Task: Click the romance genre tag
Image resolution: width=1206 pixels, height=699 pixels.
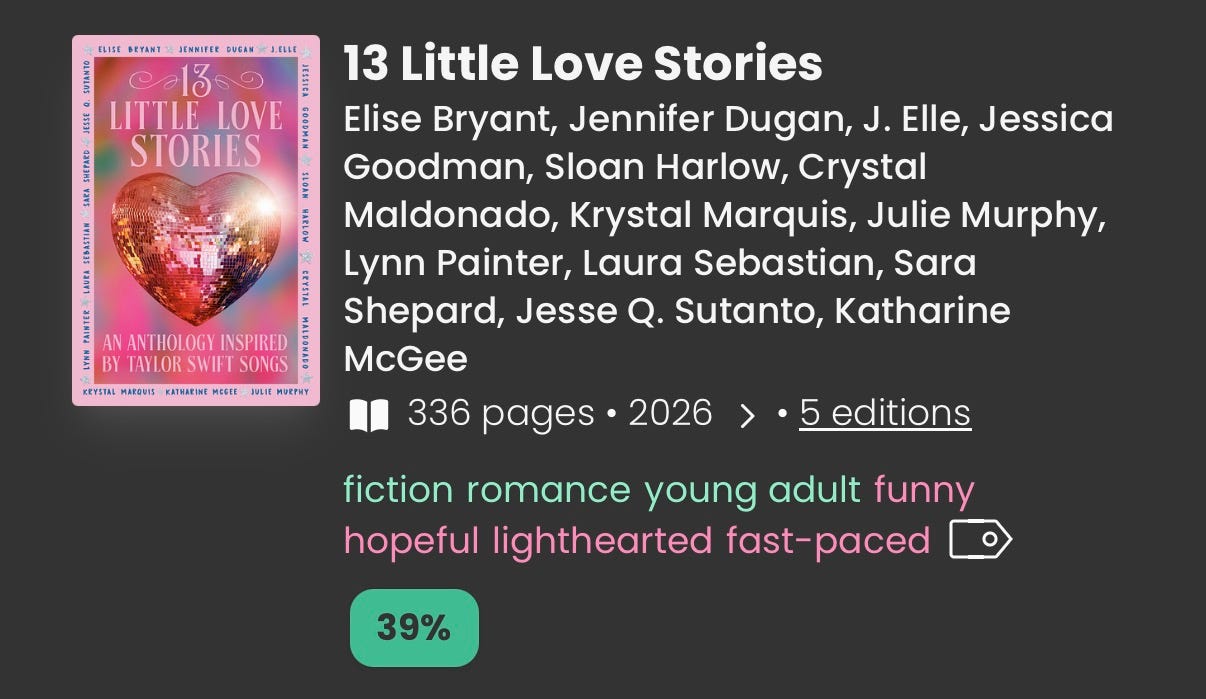Action: coord(548,490)
